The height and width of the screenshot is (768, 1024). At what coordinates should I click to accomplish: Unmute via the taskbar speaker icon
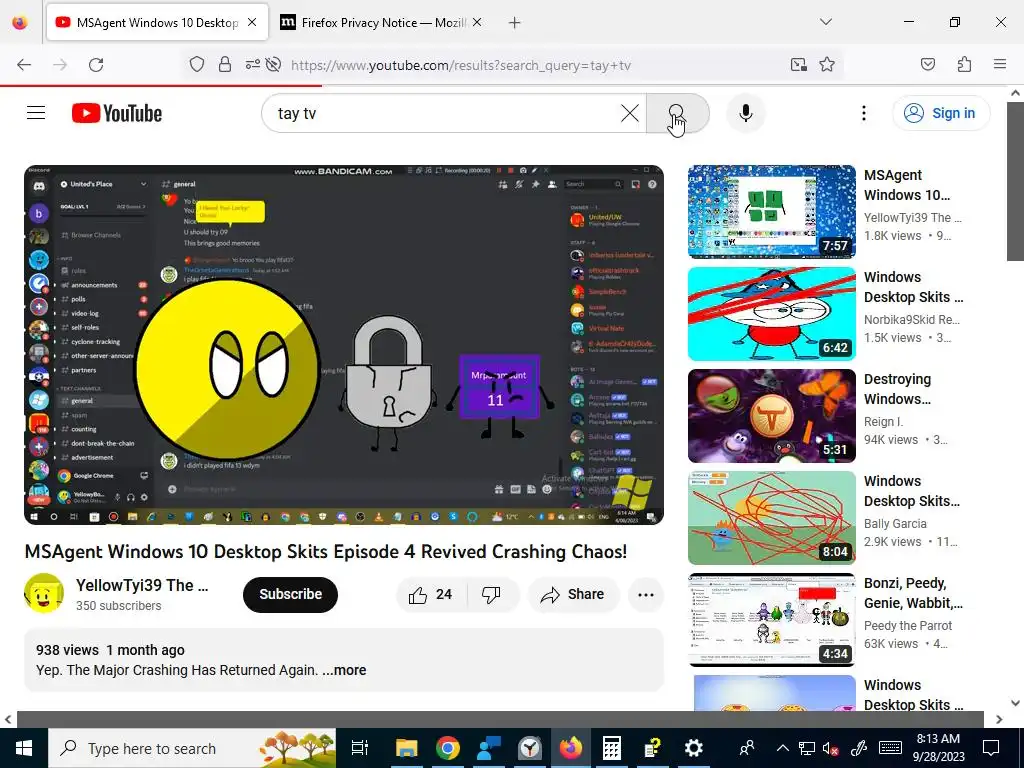coord(831,748)
